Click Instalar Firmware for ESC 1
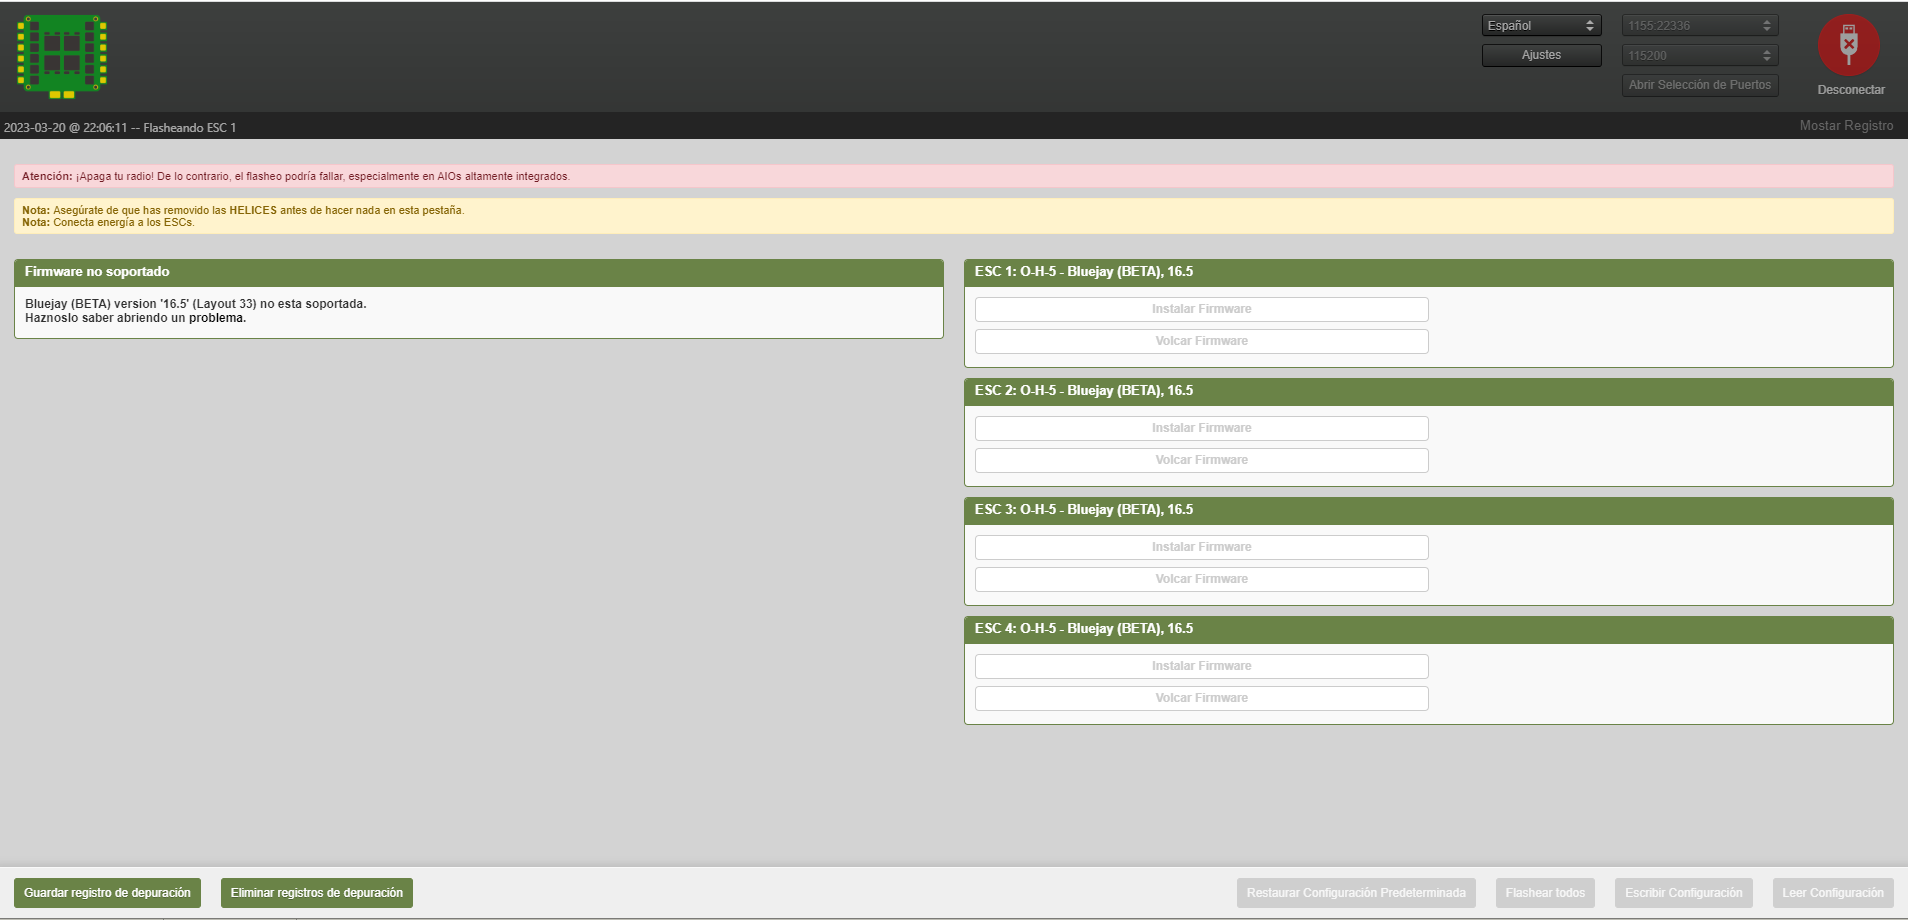The height and width of the screenshot is (920, 1908). pos(1200,309)
